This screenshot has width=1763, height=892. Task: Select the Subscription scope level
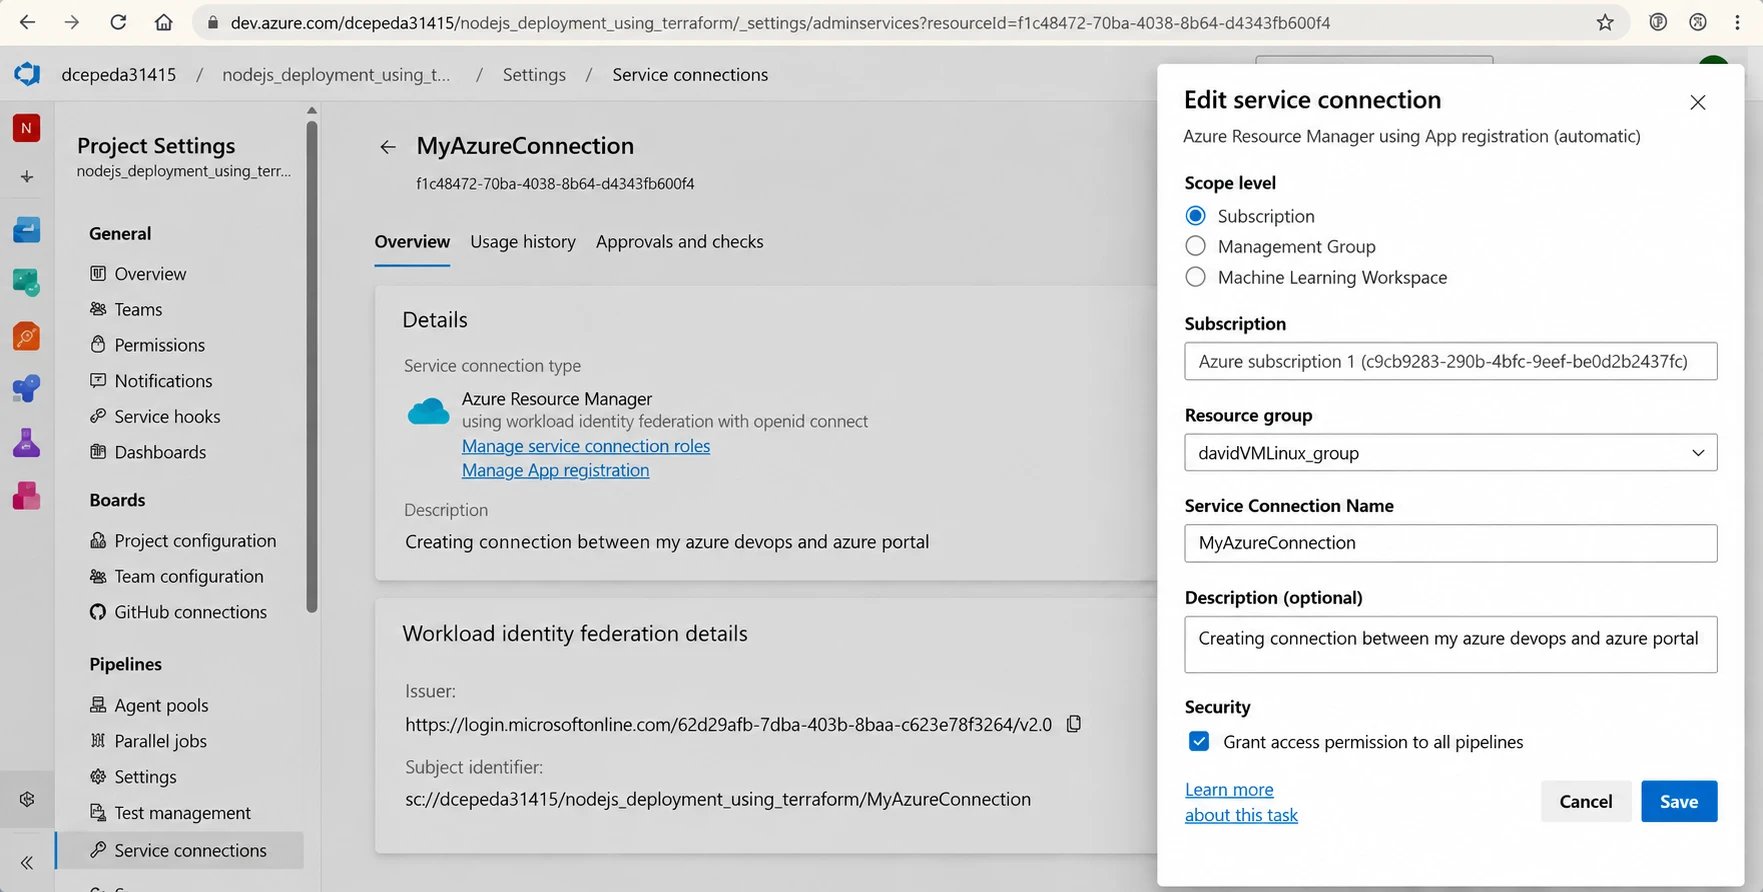point(1195,216)
